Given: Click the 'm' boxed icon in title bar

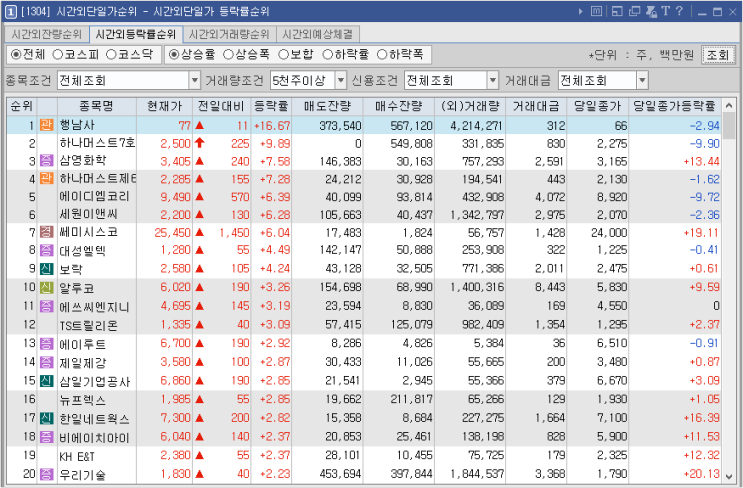Looking at the screenshot, I should tap(597, 11).
